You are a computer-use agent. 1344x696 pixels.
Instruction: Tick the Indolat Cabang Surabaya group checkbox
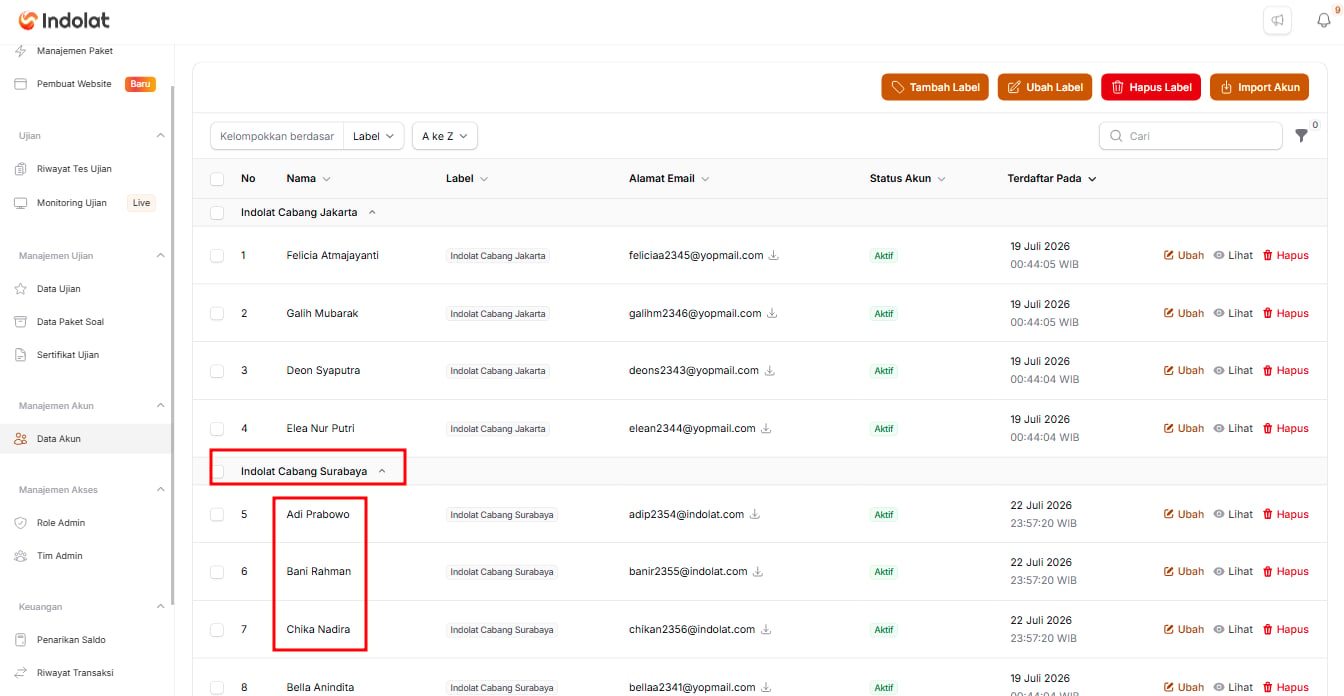click(x=217, y=472)
